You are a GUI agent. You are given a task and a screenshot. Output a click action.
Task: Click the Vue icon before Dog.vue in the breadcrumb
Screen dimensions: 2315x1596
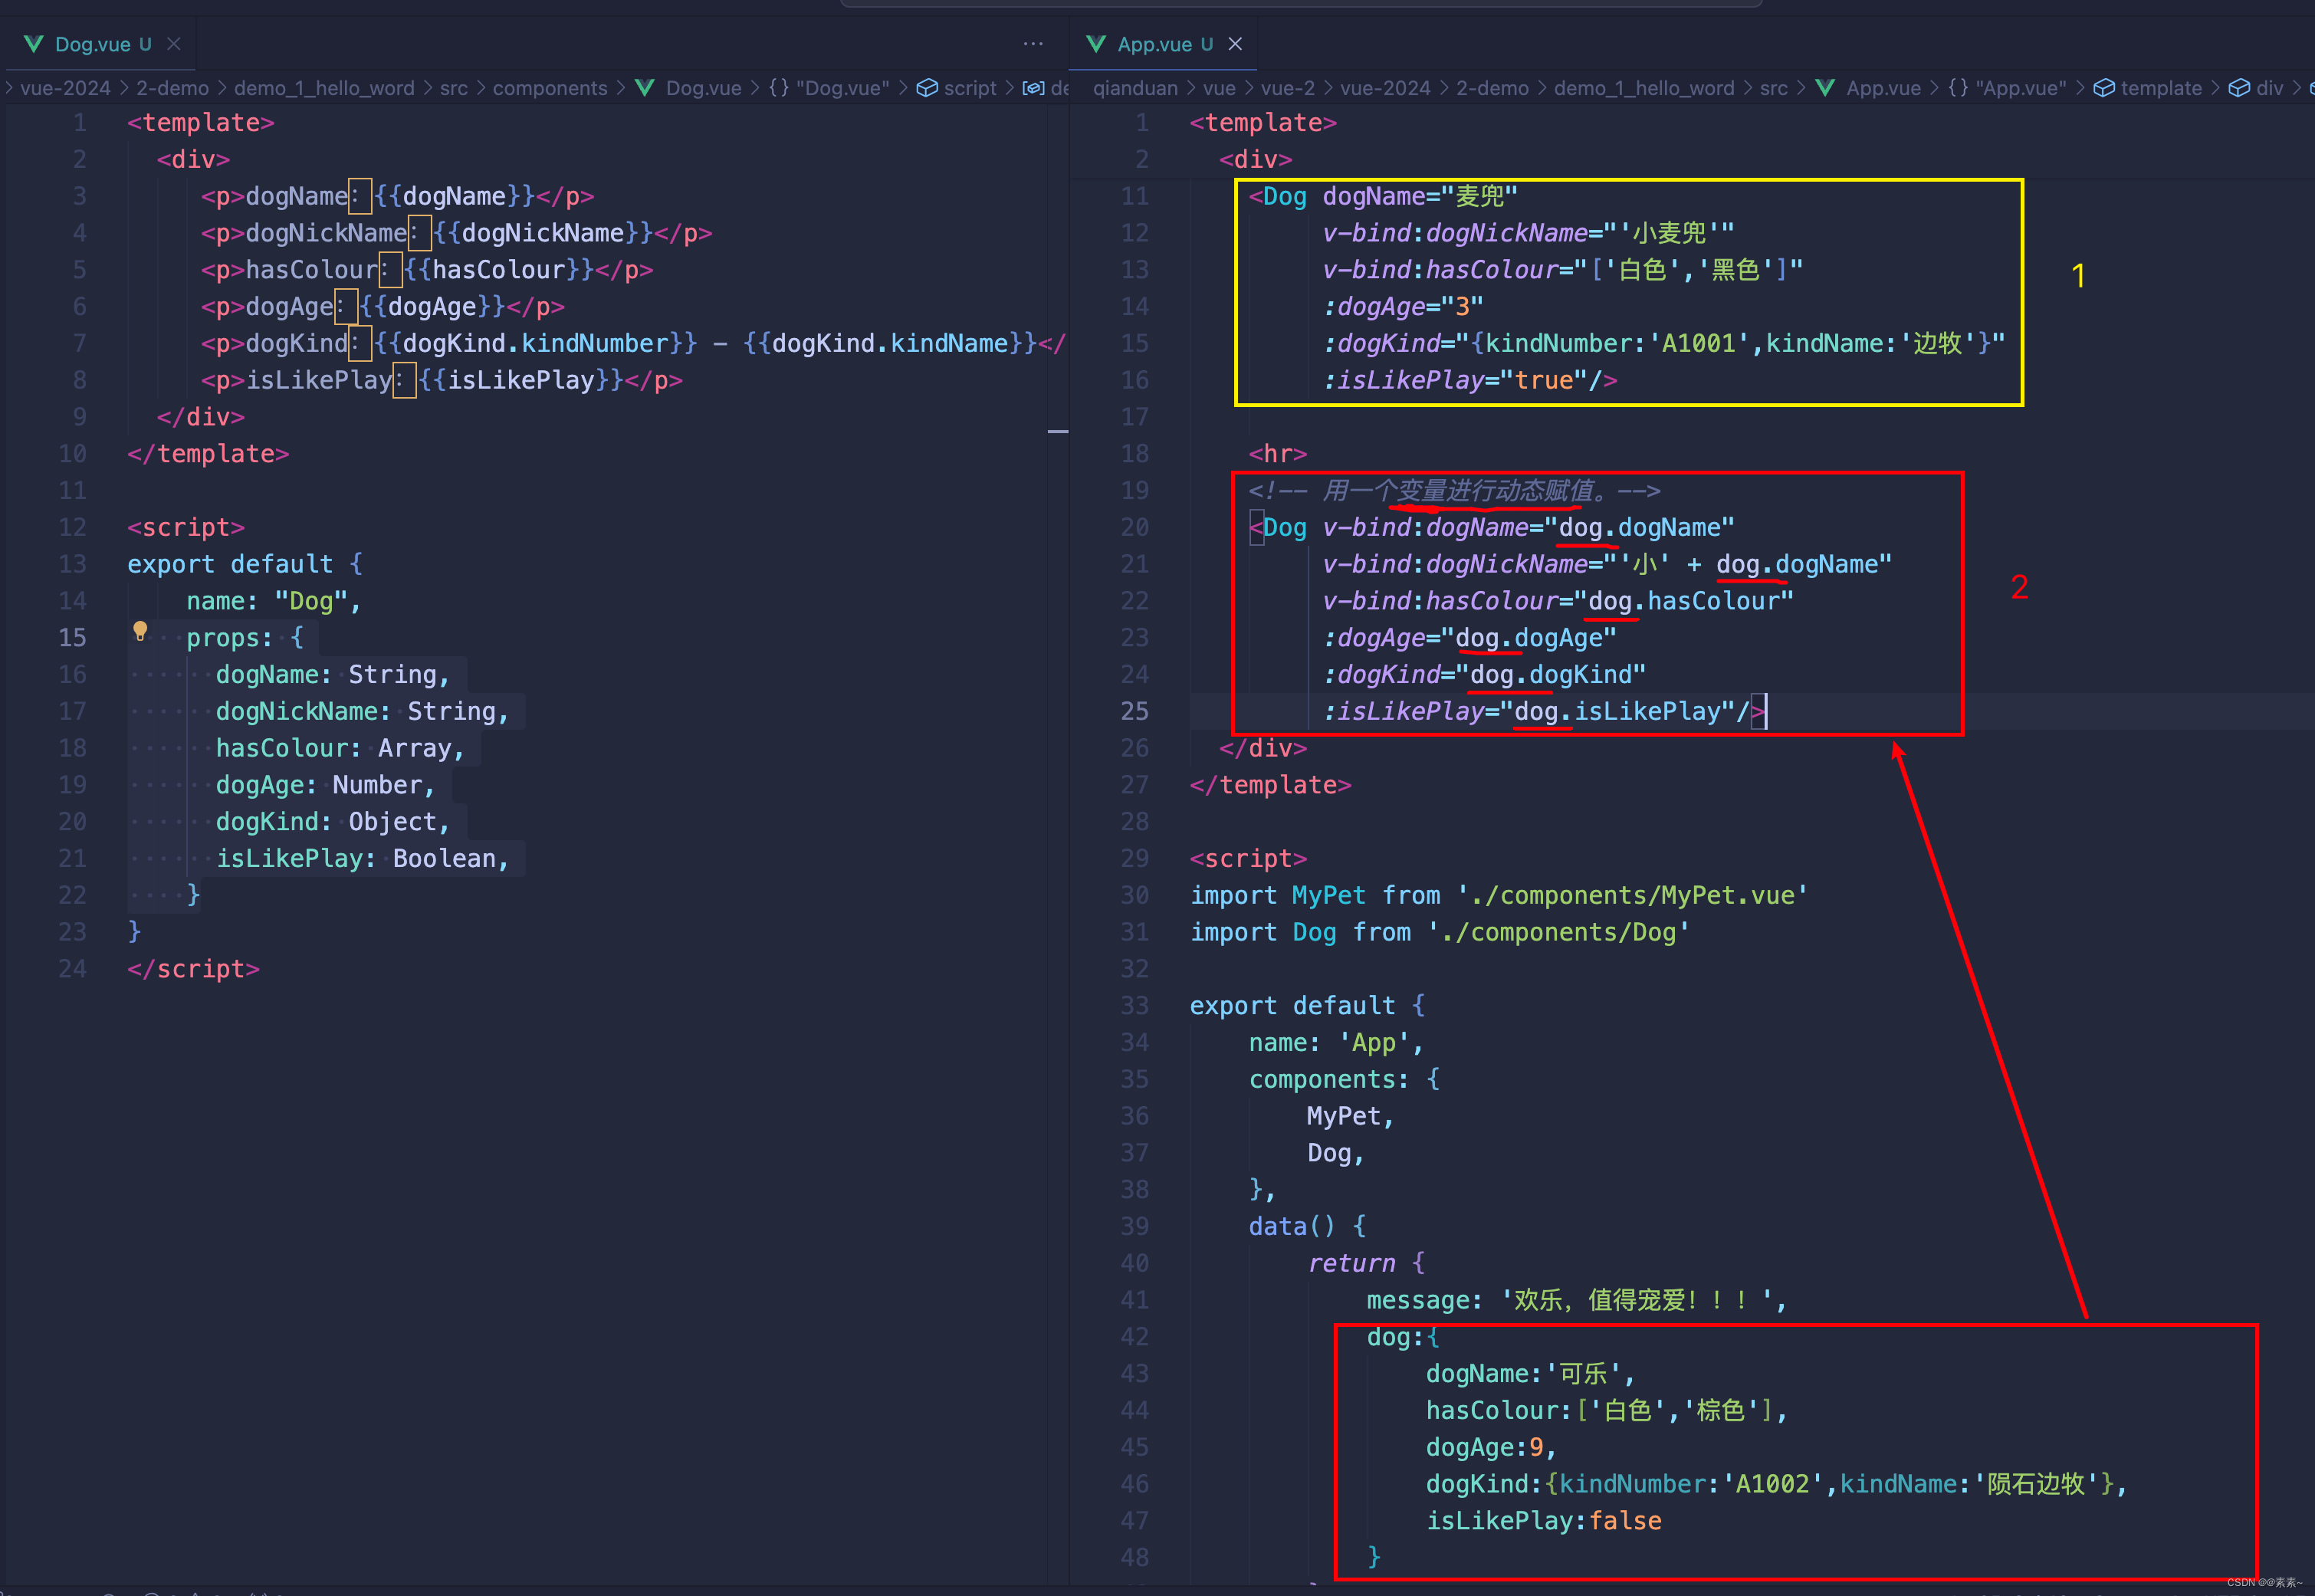(645, 88)
